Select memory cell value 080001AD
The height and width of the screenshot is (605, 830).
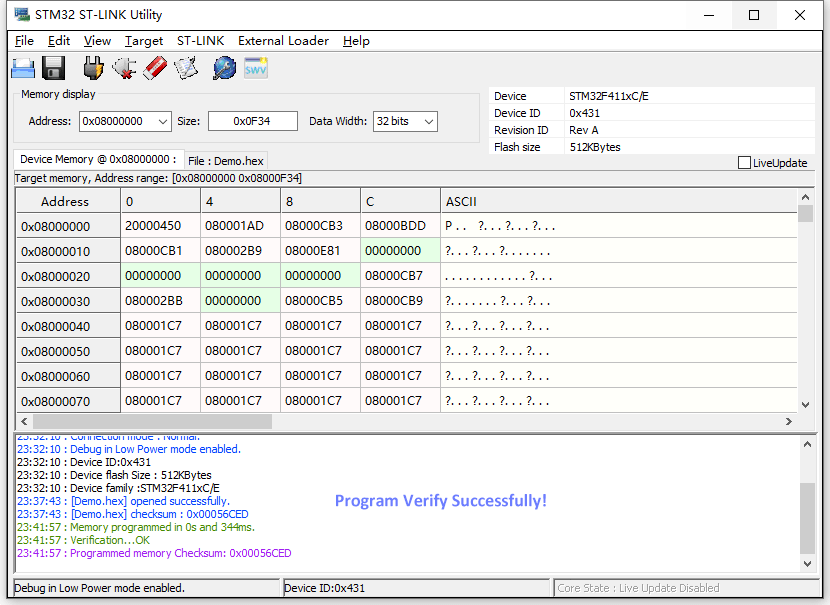pos(240,226)
